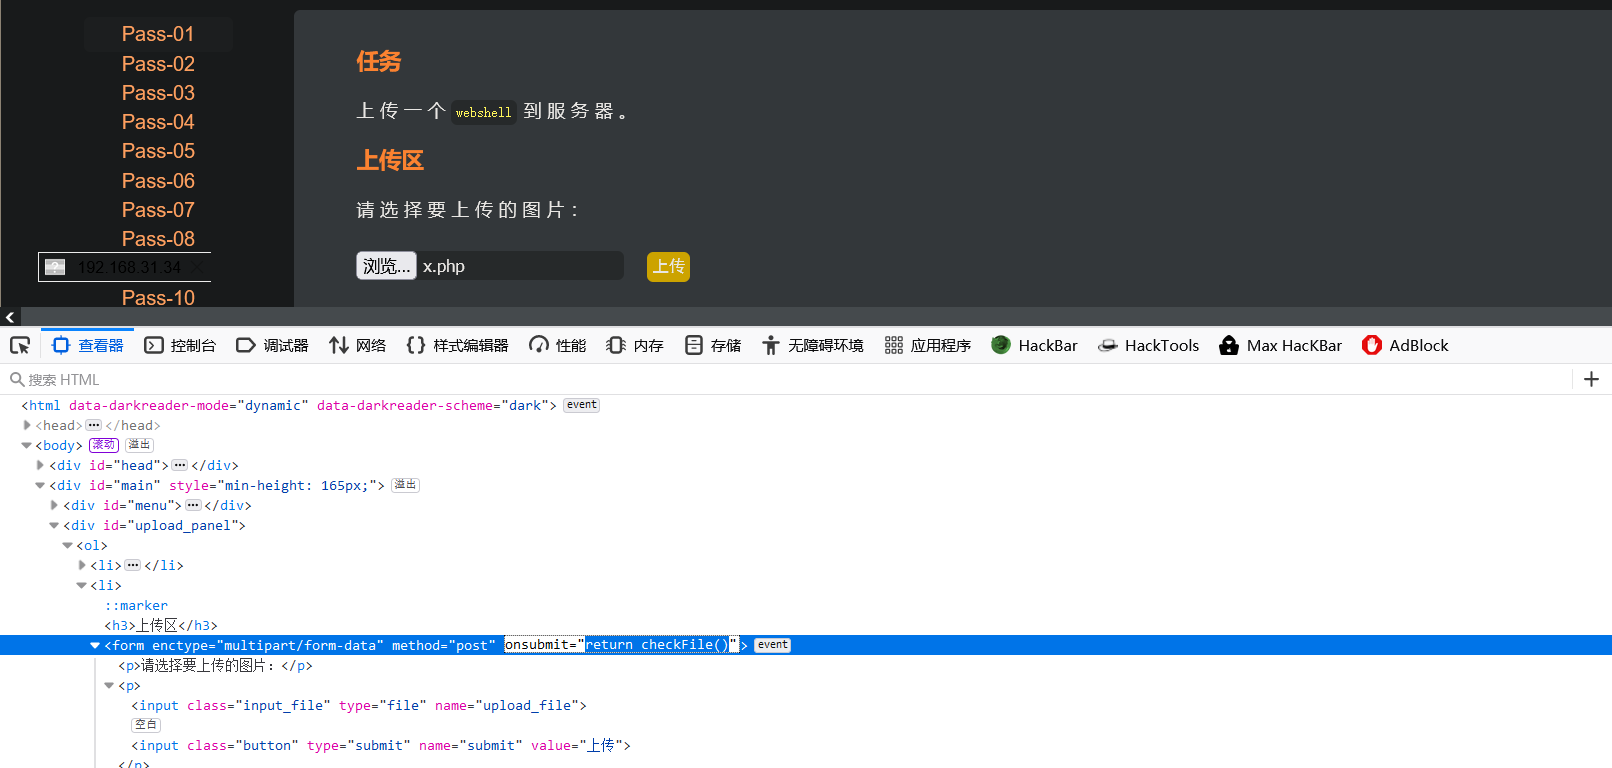
Task: Open the 网络 network tab
Action: click(357, 345)
